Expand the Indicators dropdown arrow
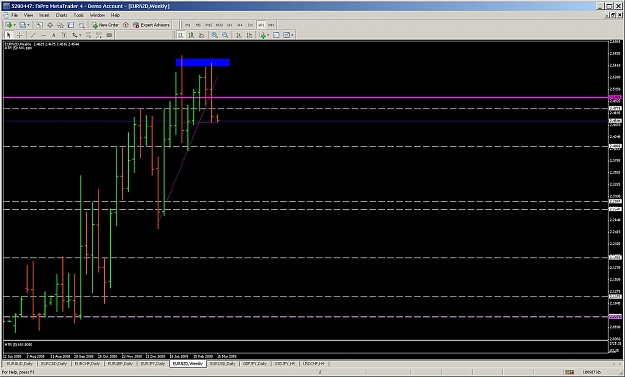This screenshot has width=625, height=377. click(x=269, y=35)
